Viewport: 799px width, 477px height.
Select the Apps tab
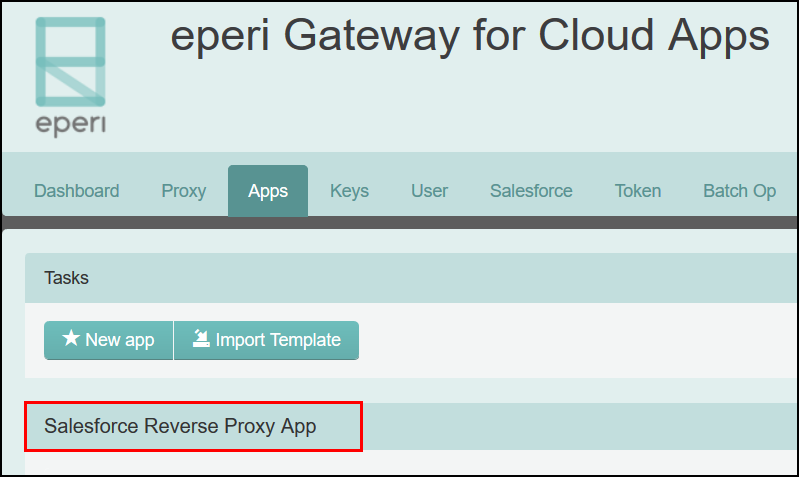click(268, 191)
